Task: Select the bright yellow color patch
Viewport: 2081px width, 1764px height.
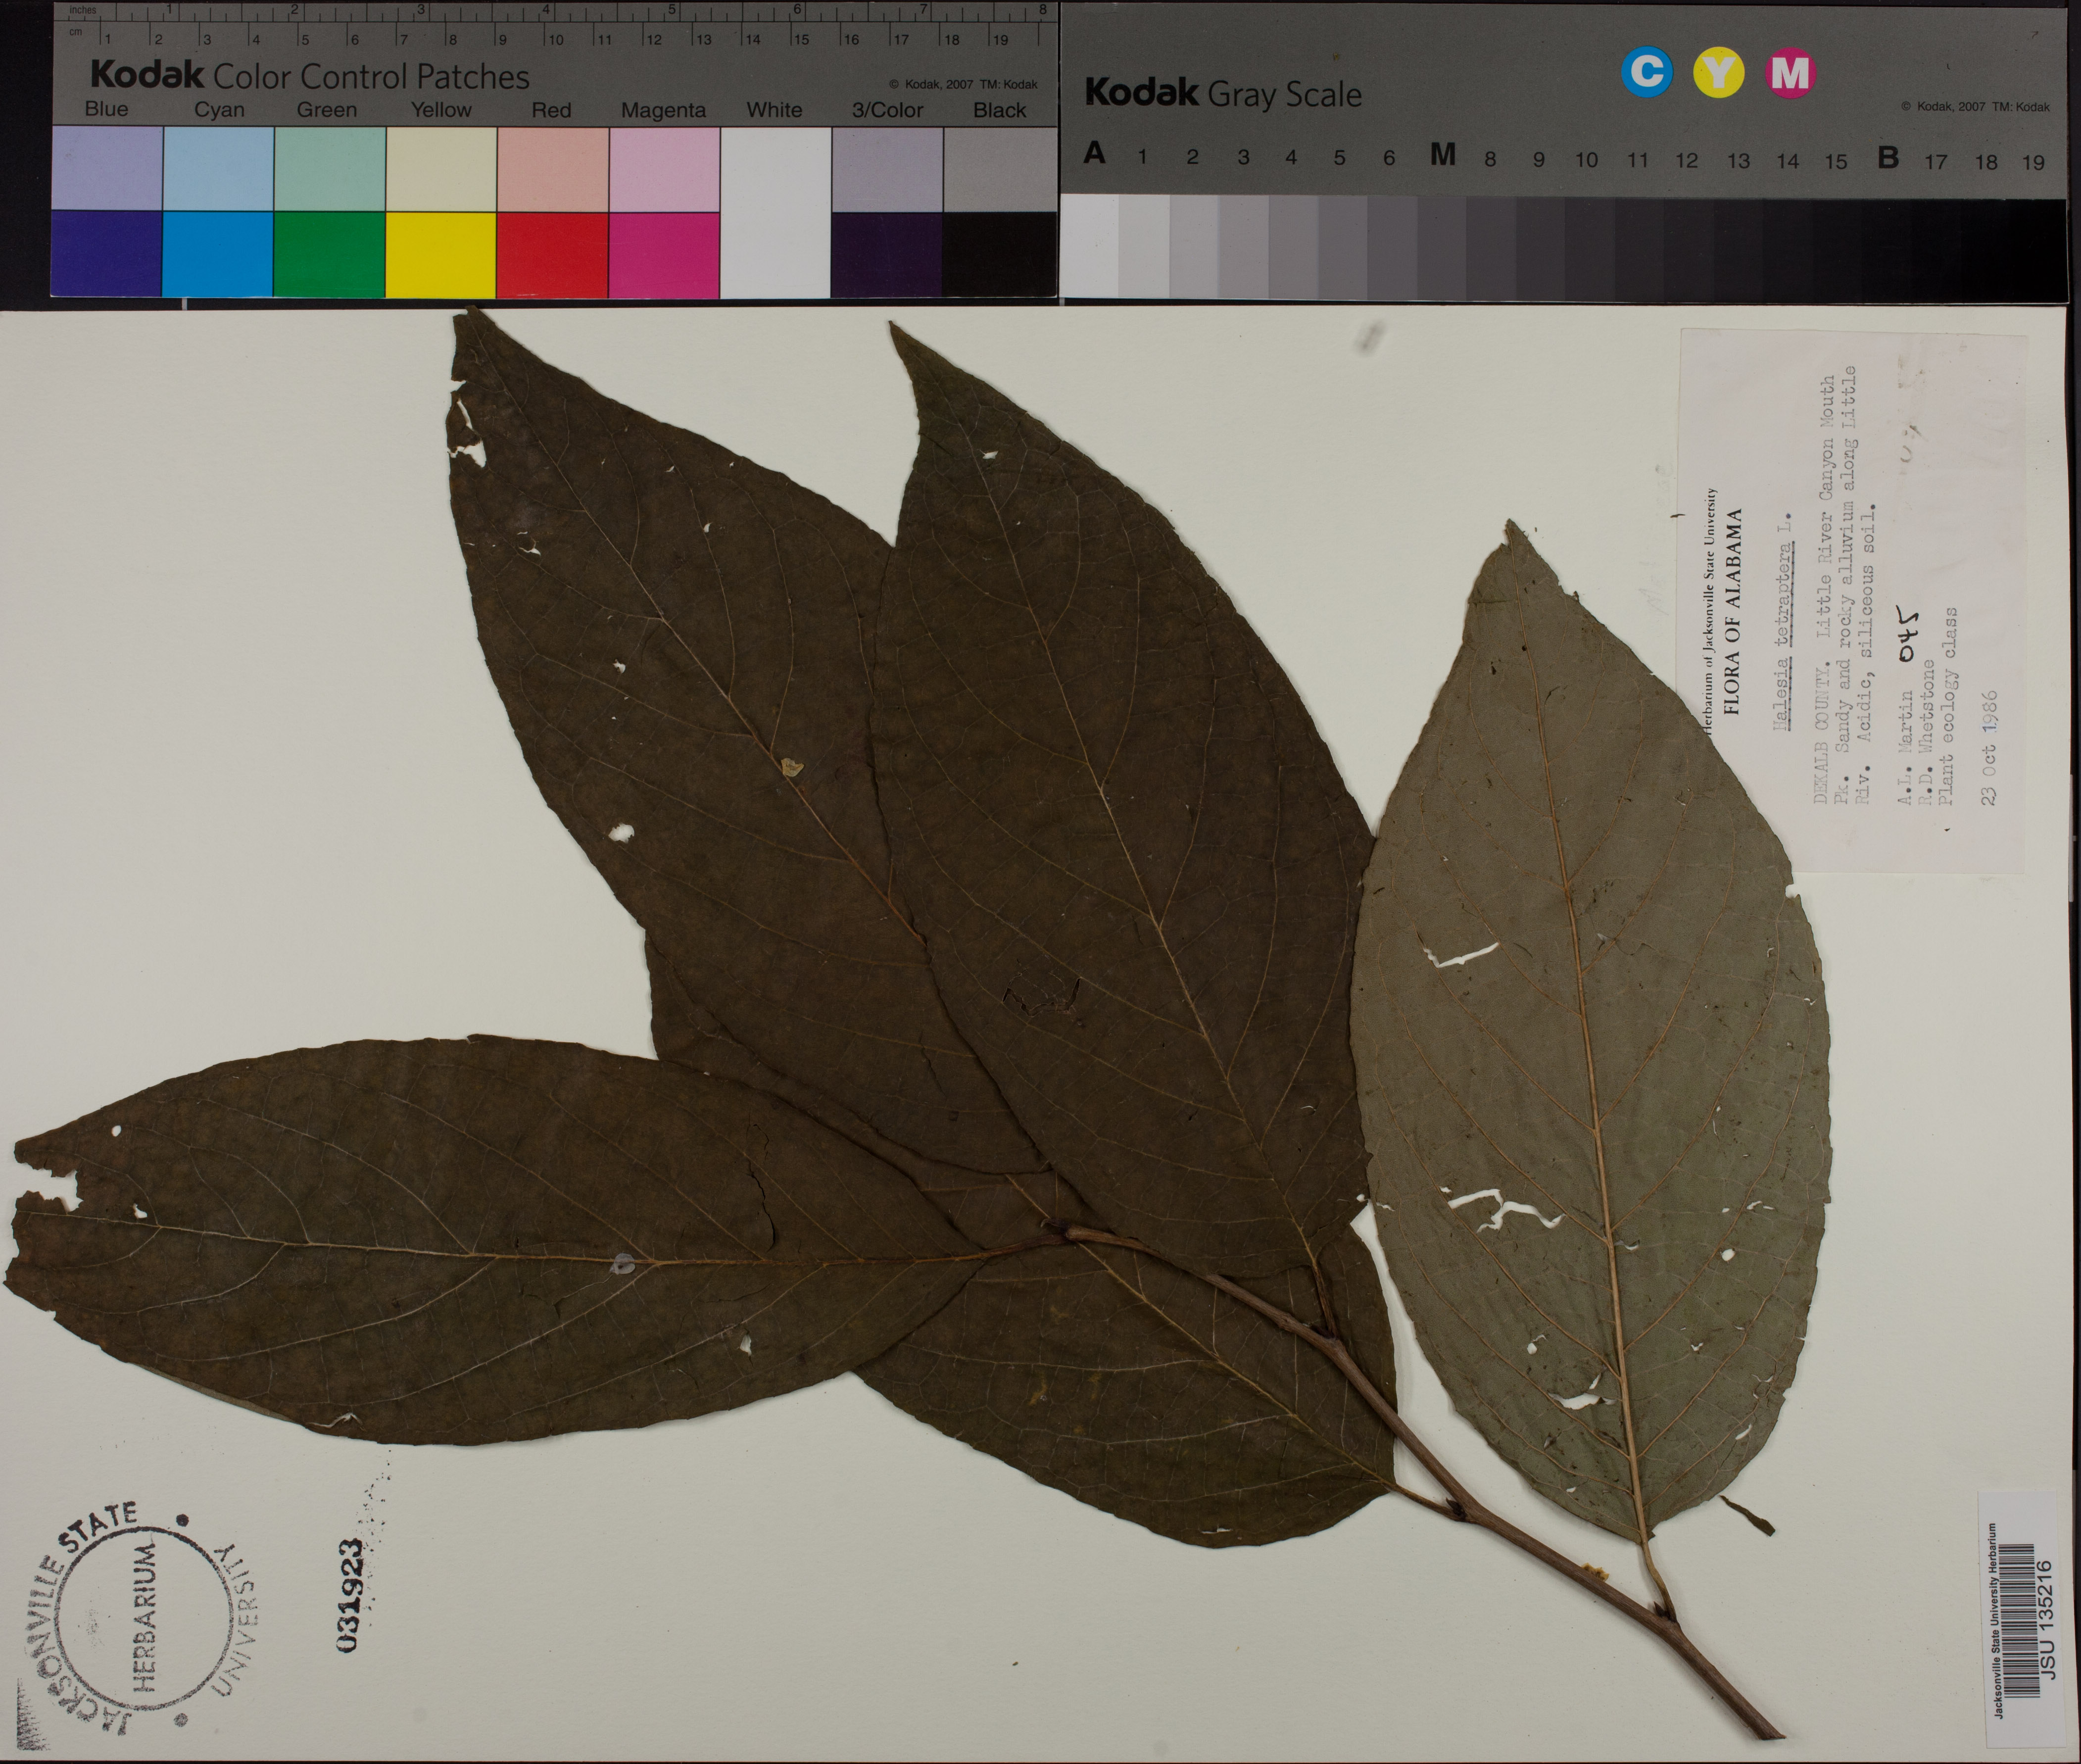Action: click(x=441, y=254)
